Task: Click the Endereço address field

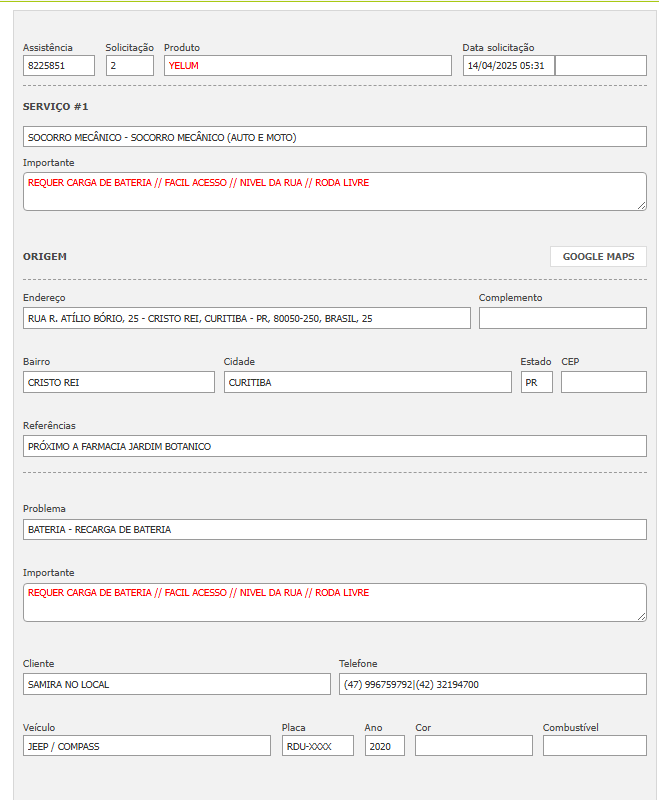Action: tap(246, 318)
